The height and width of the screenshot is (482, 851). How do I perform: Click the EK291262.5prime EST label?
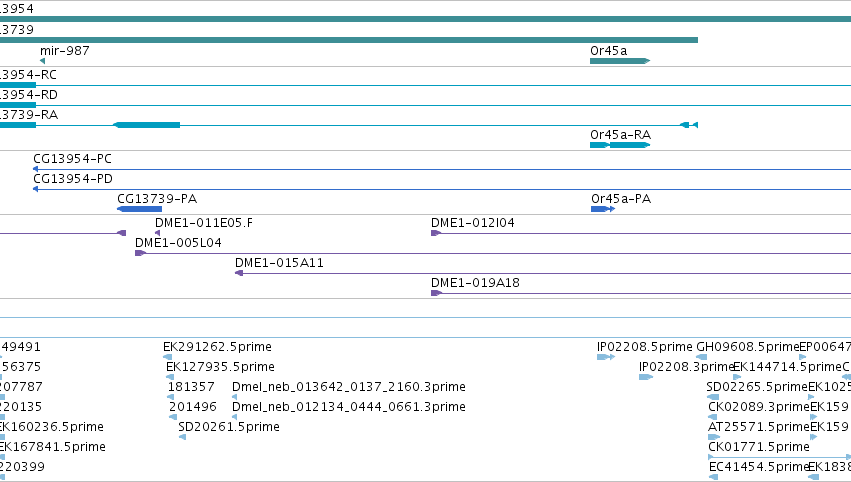click(x=217, y=347)
